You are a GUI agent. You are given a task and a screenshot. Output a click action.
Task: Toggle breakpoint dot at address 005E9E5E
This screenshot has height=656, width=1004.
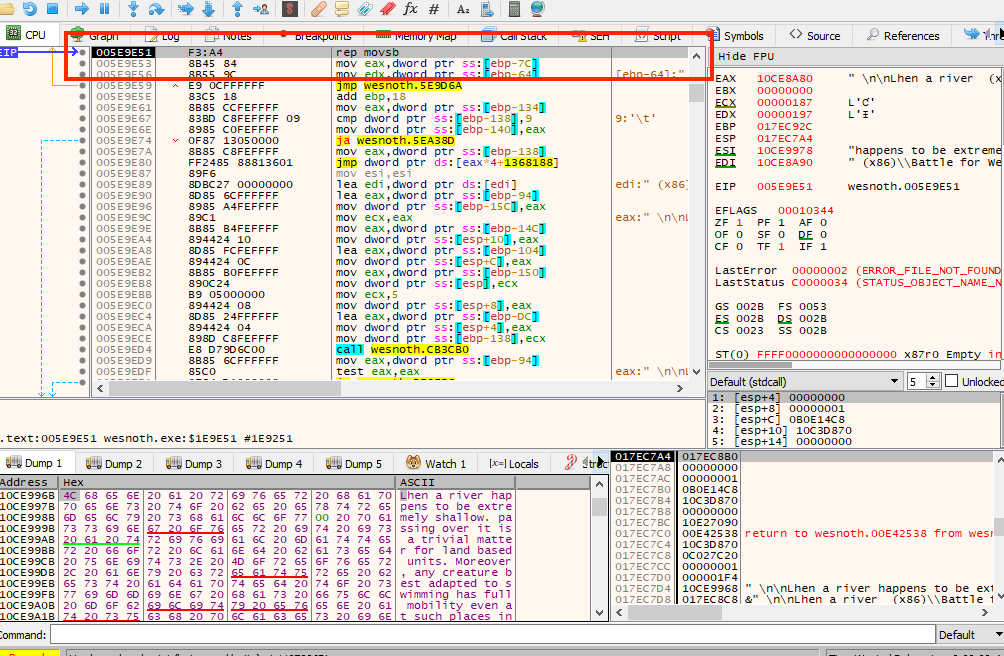82,97
